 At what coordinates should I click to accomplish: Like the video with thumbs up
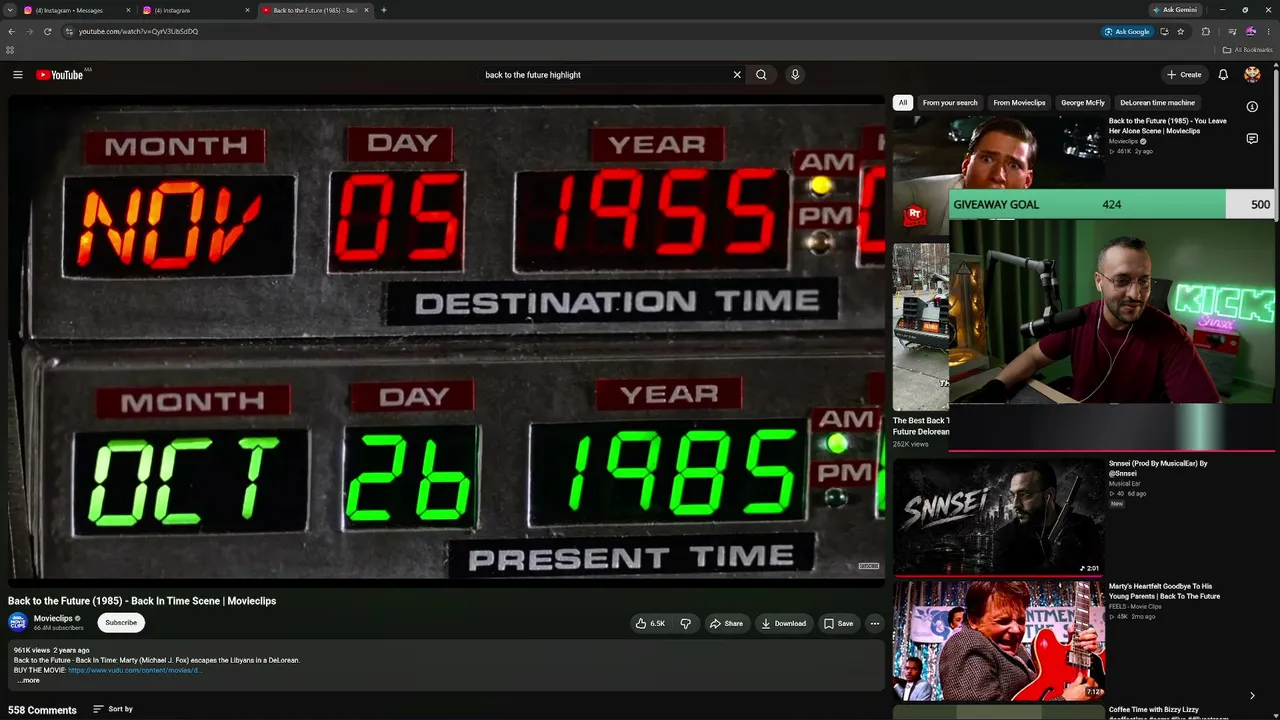pyautogui.click(x=650, y=623)
